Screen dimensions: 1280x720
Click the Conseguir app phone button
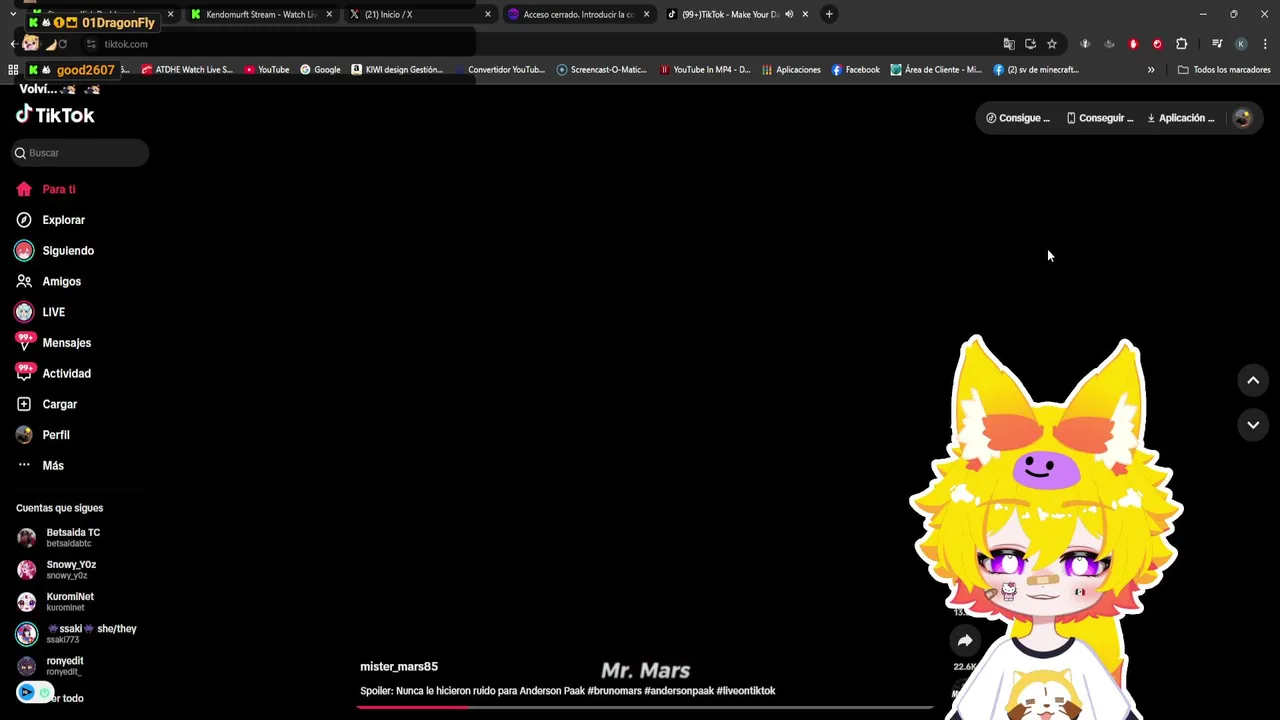coord(1100,118)
